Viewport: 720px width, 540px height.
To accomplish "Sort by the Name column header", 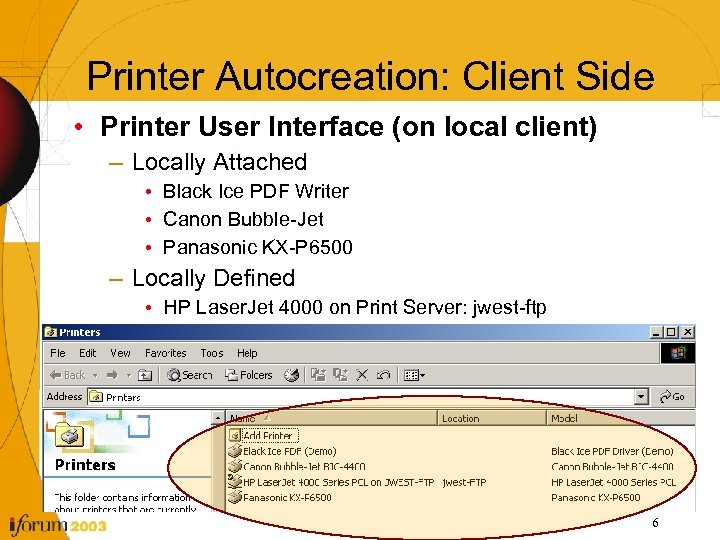I will click(x=332, y=418).
